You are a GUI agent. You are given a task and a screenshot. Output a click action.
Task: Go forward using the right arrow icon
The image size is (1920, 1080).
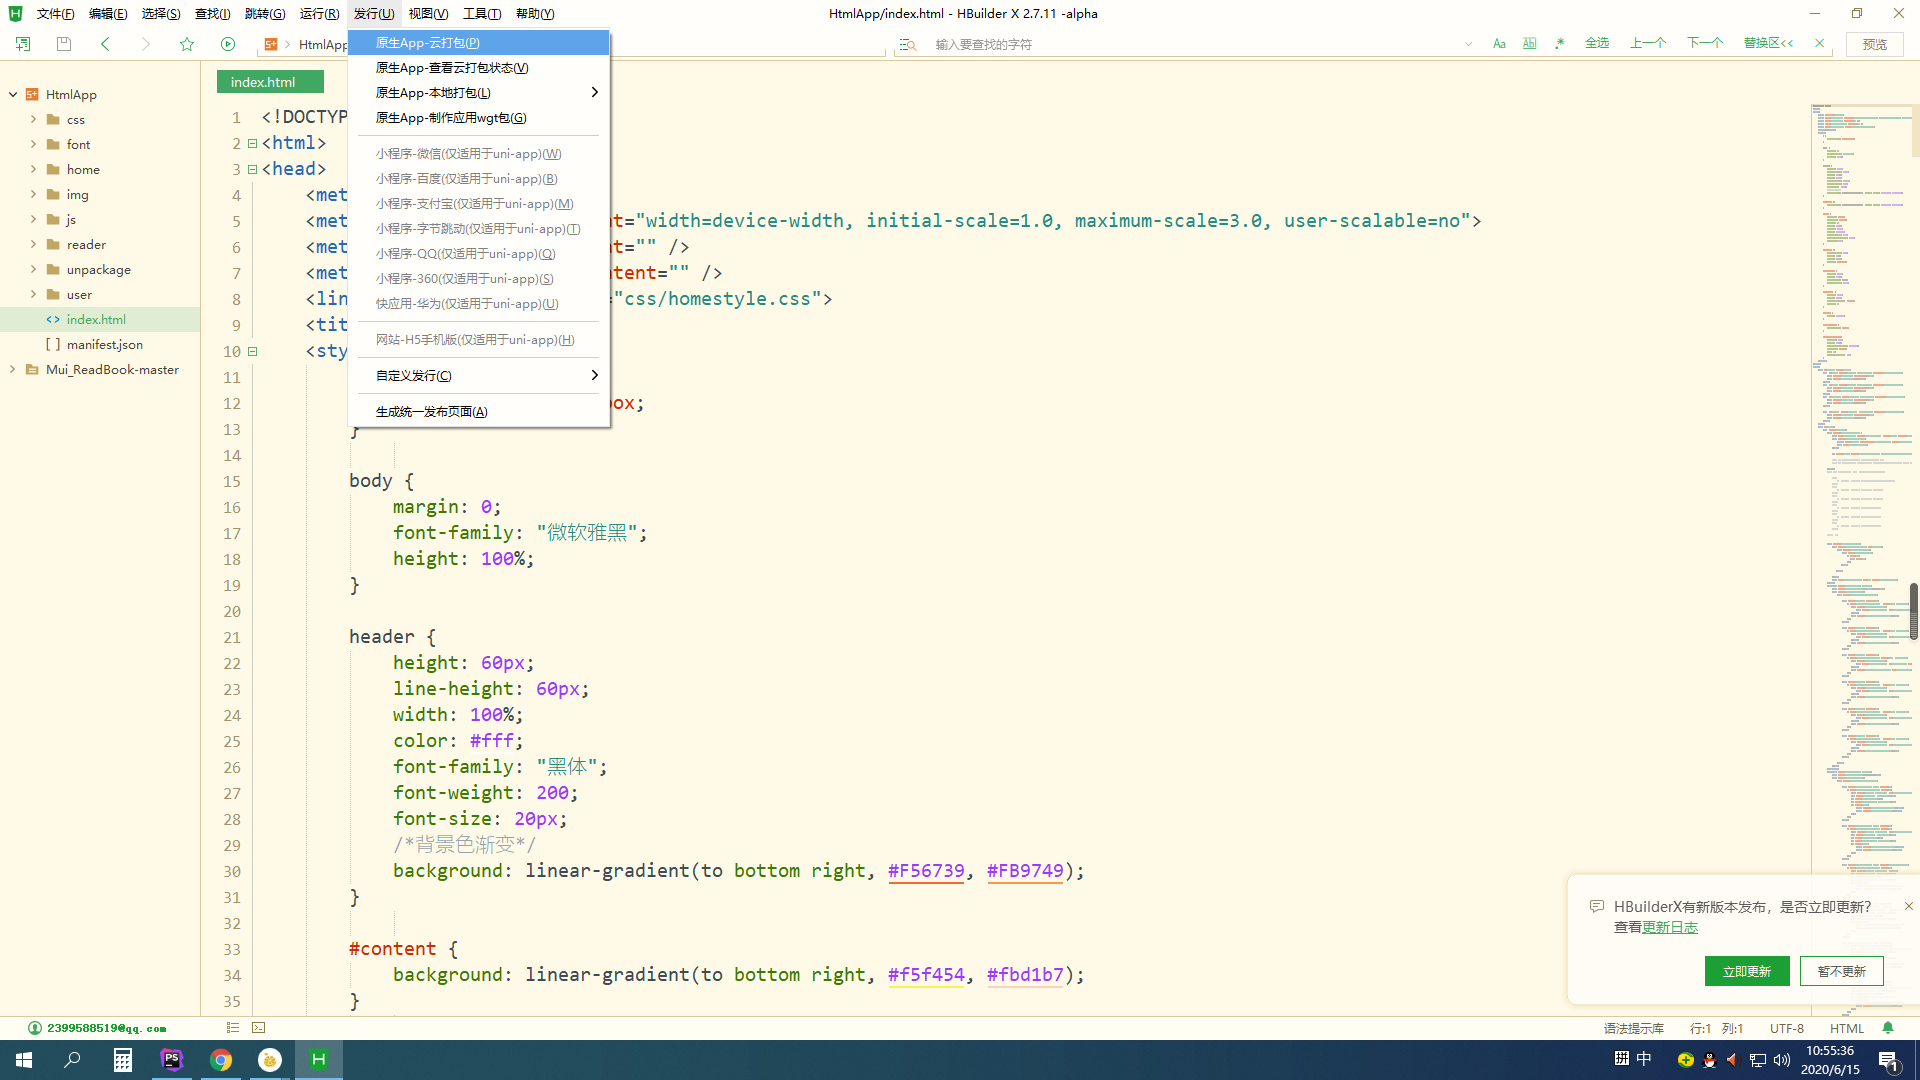tap(146, 44)
